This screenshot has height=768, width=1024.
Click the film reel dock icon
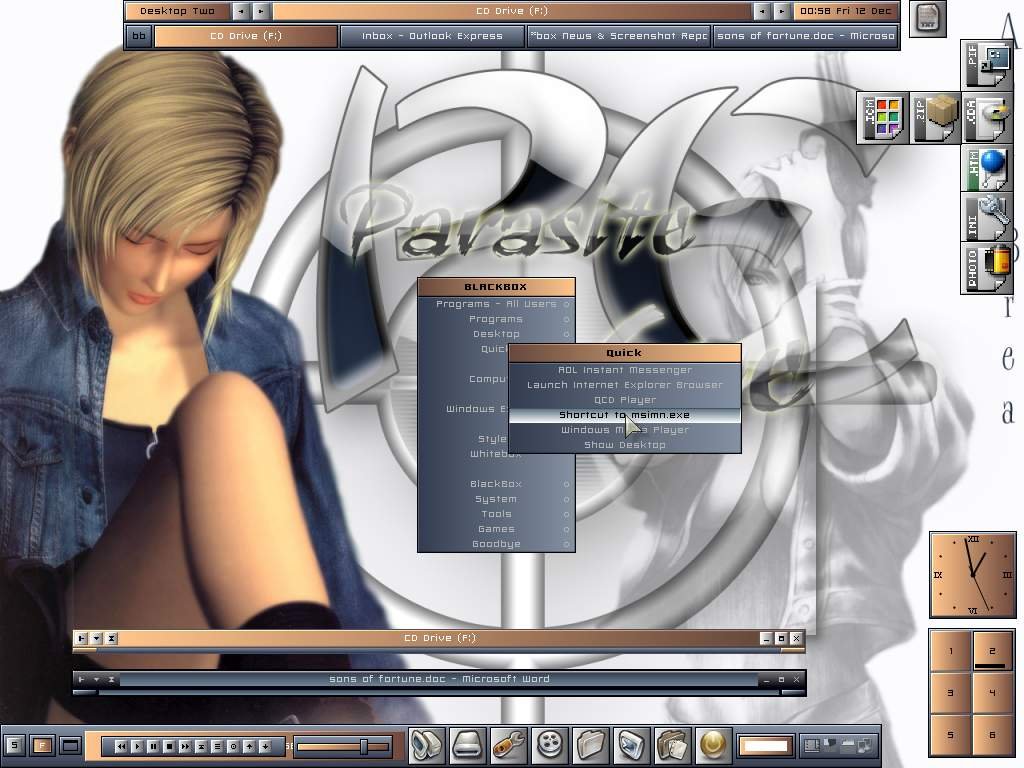pos(551,744)
